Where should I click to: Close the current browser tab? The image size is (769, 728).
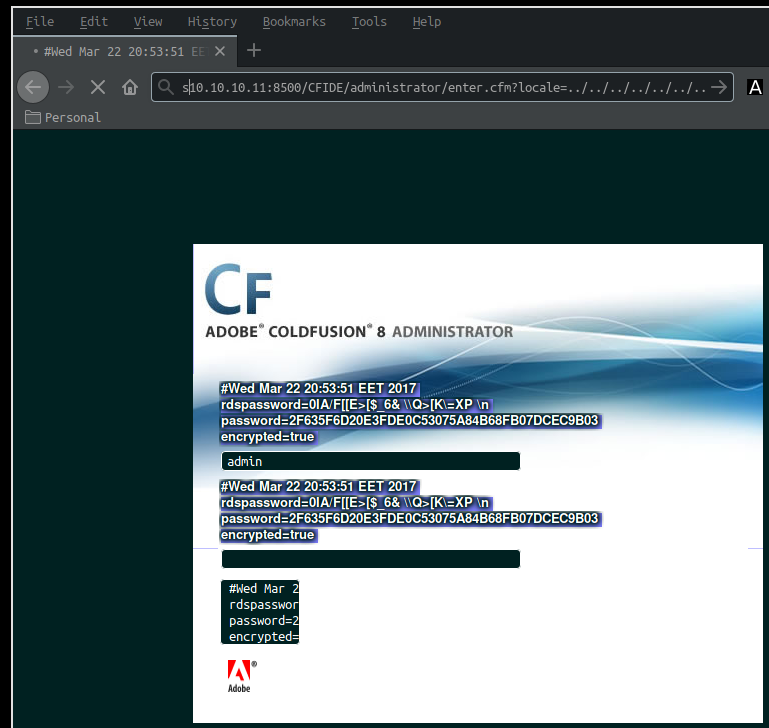(220, 51)
